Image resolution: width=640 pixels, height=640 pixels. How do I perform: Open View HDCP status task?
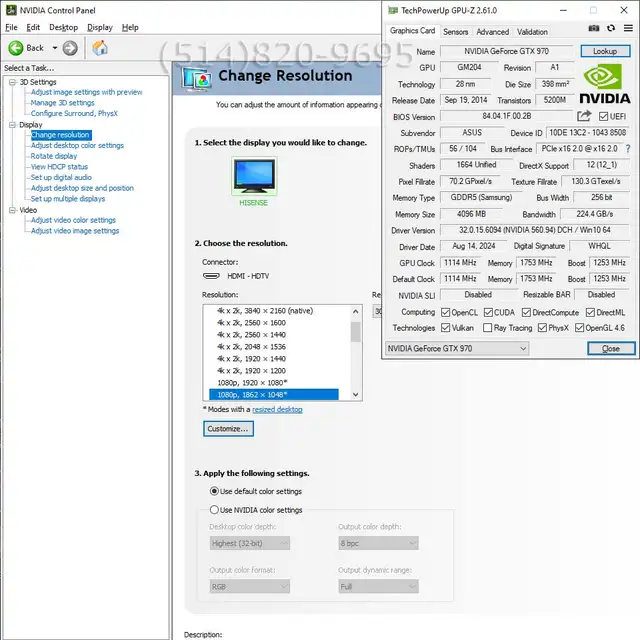pyautogui.click(x=59, y=167)
